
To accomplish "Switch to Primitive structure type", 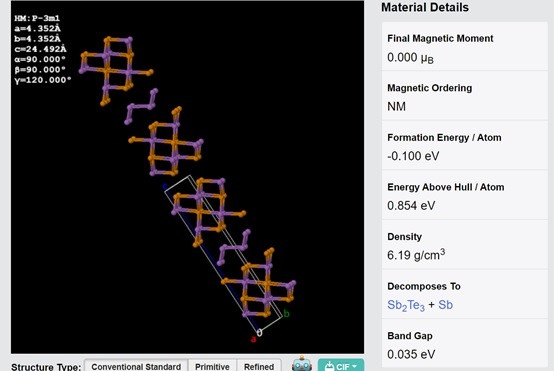I will tap(212, 366).
